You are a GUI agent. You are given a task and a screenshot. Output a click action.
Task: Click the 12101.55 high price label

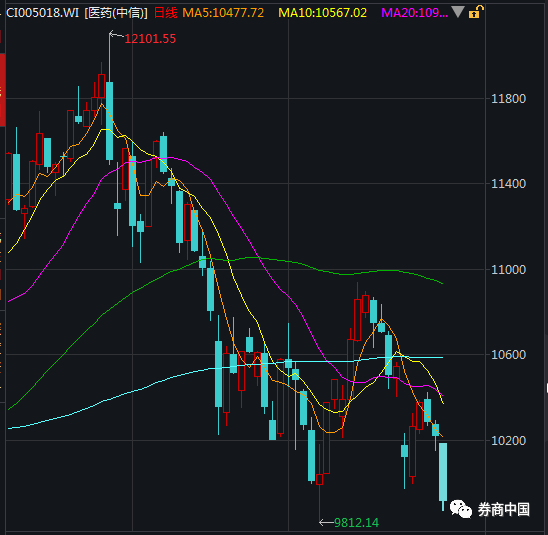pyautogui.click(x=150, y=38)
